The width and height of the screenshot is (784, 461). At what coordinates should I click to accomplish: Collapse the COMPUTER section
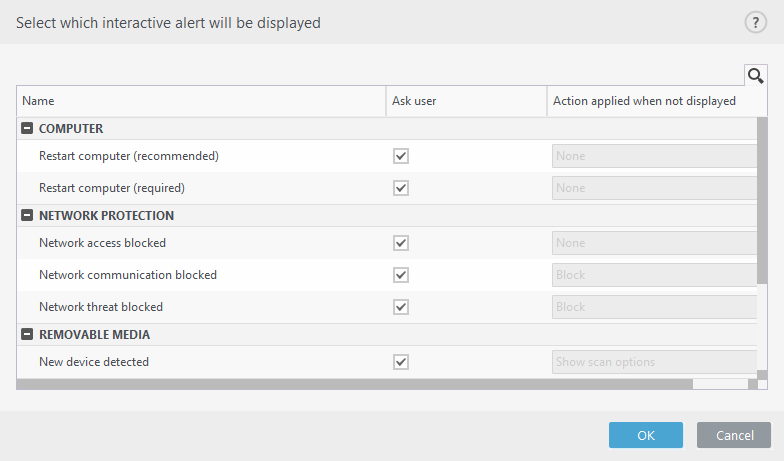[x=27, y=128]
